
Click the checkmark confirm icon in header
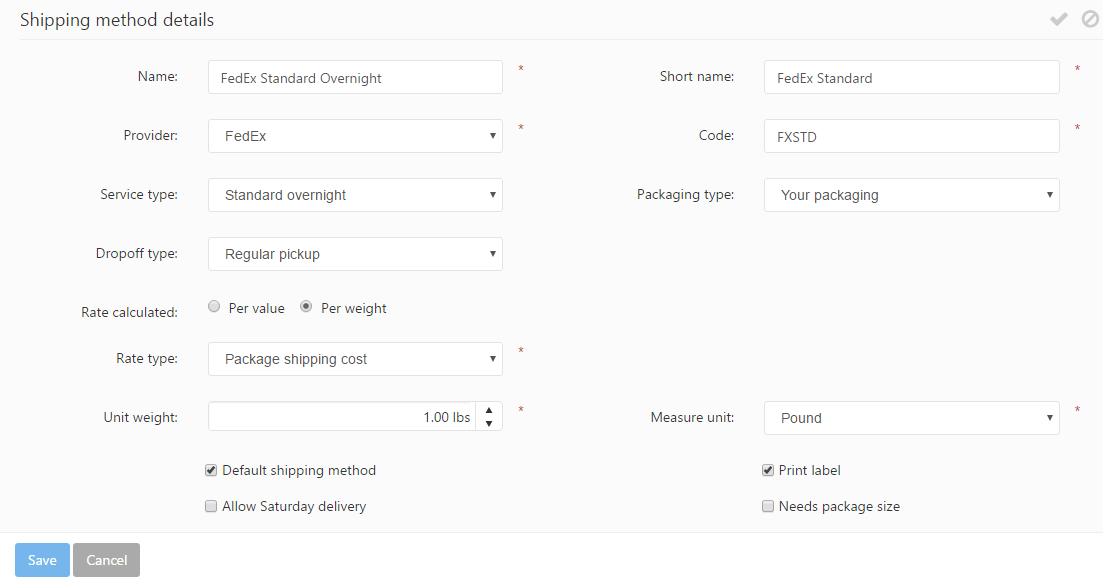1058,19
